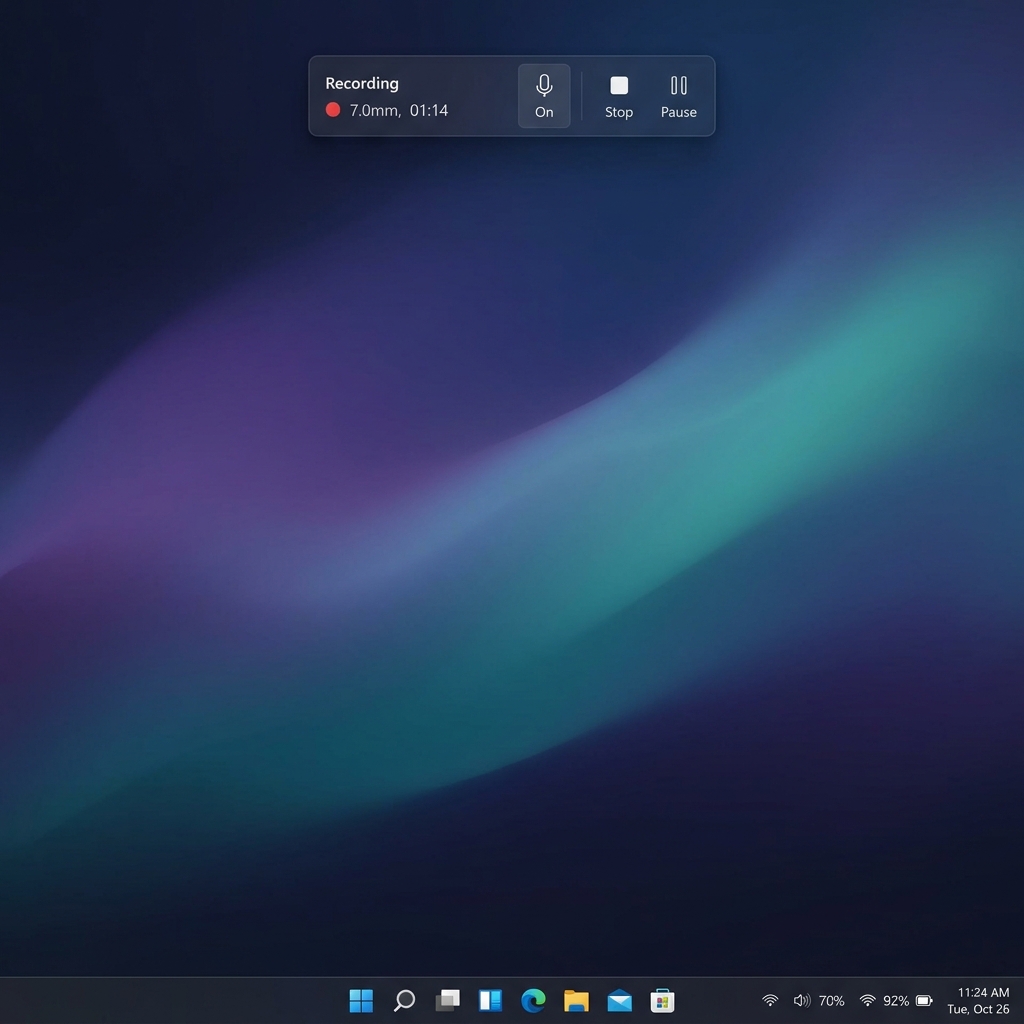Pause the current recording

[679, 96]
